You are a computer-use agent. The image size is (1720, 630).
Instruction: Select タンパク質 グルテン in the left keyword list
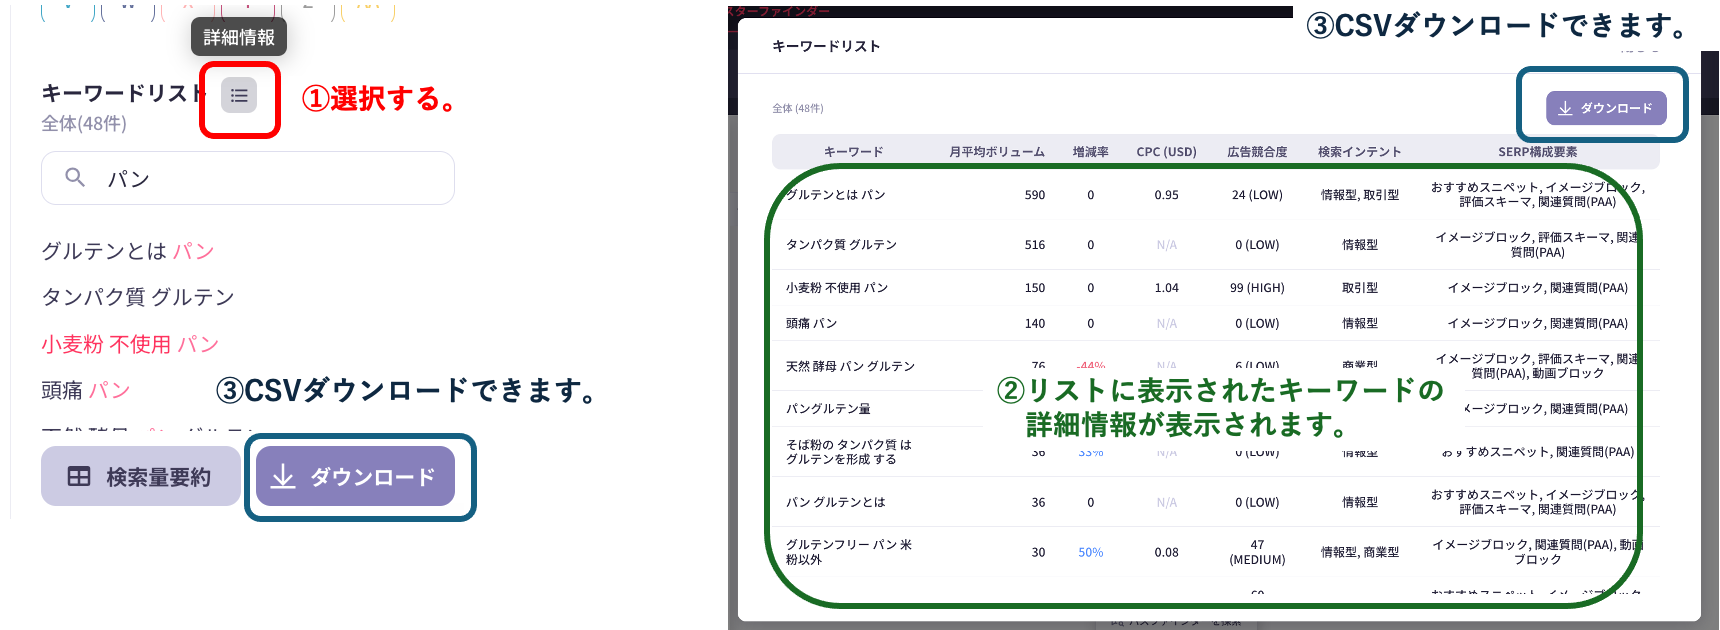tap(138, 297)
